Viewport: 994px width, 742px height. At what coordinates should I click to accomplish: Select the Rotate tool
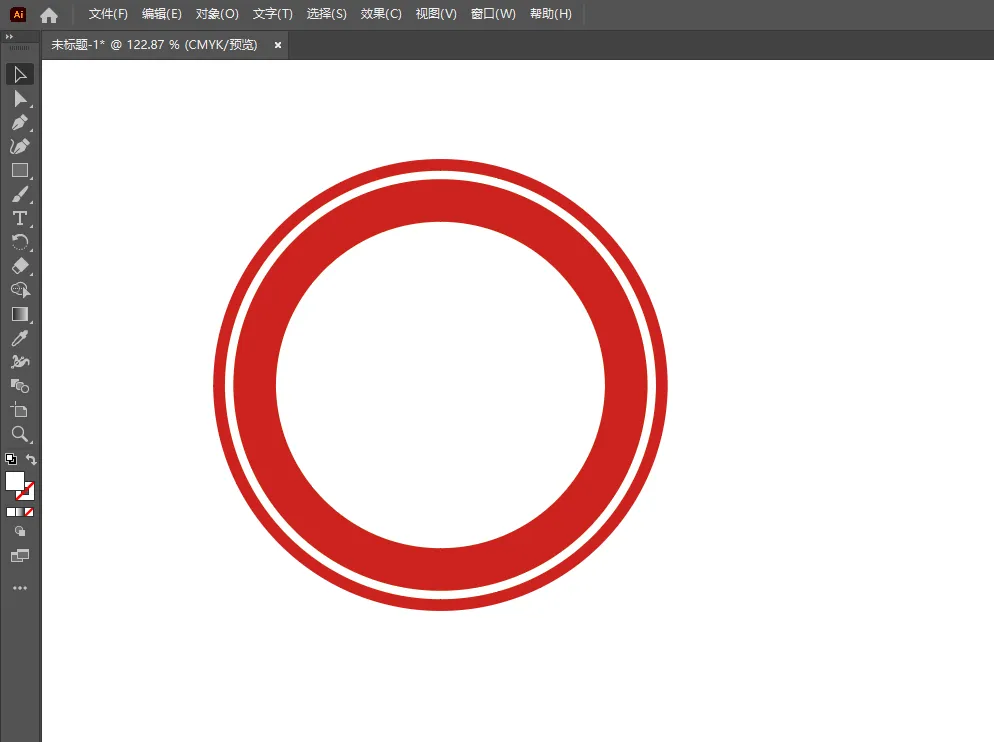coord(20,242)
